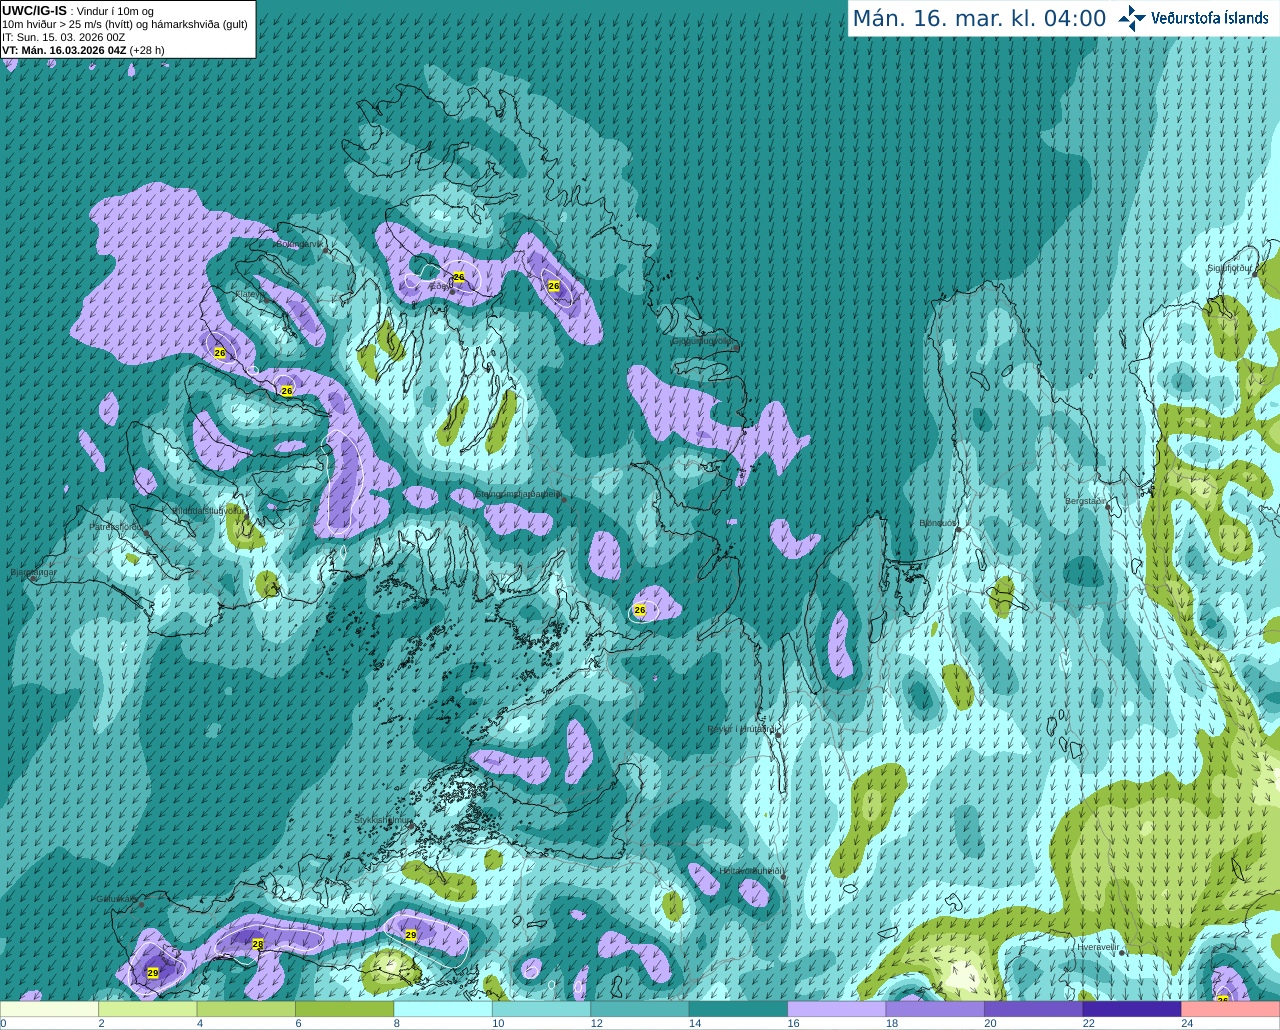
Task: Click the Bíldudalsflugvöllur place label
Action: click(208, 510)
